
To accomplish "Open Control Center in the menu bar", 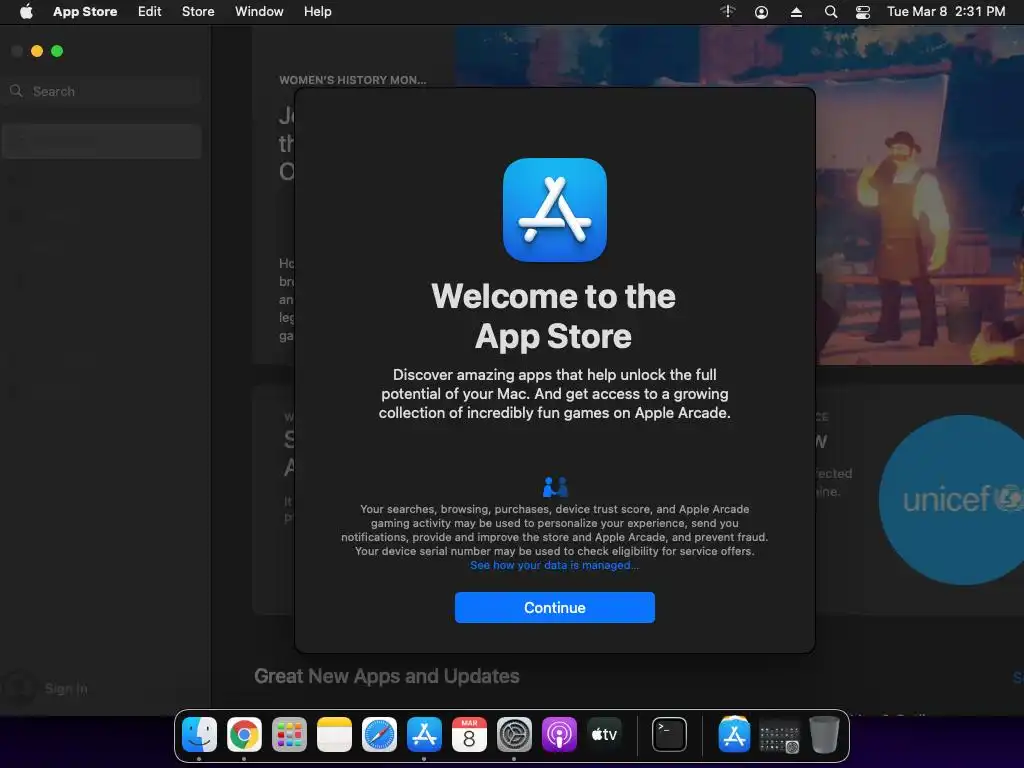I will 863,12.
